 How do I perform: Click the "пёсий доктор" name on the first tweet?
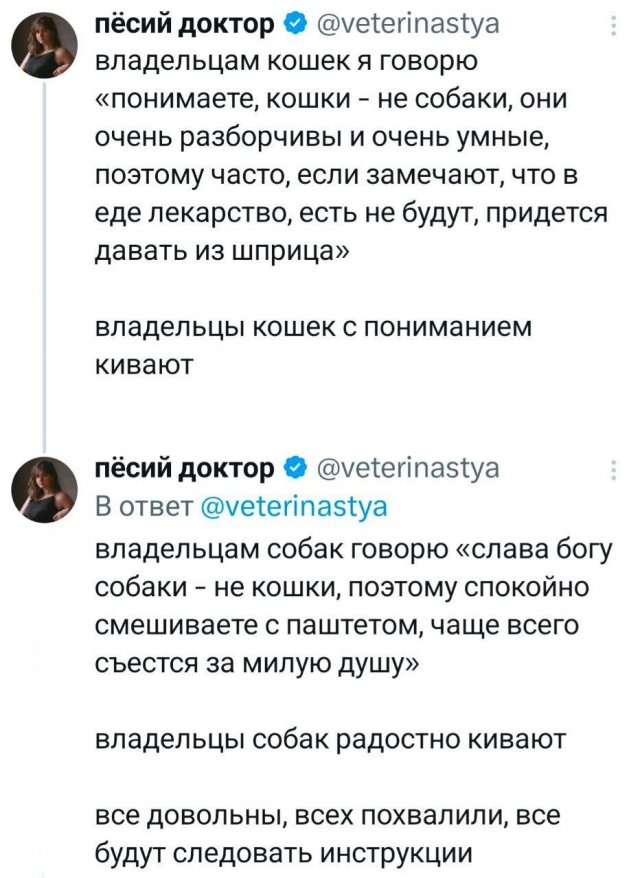tap(189, 24)
